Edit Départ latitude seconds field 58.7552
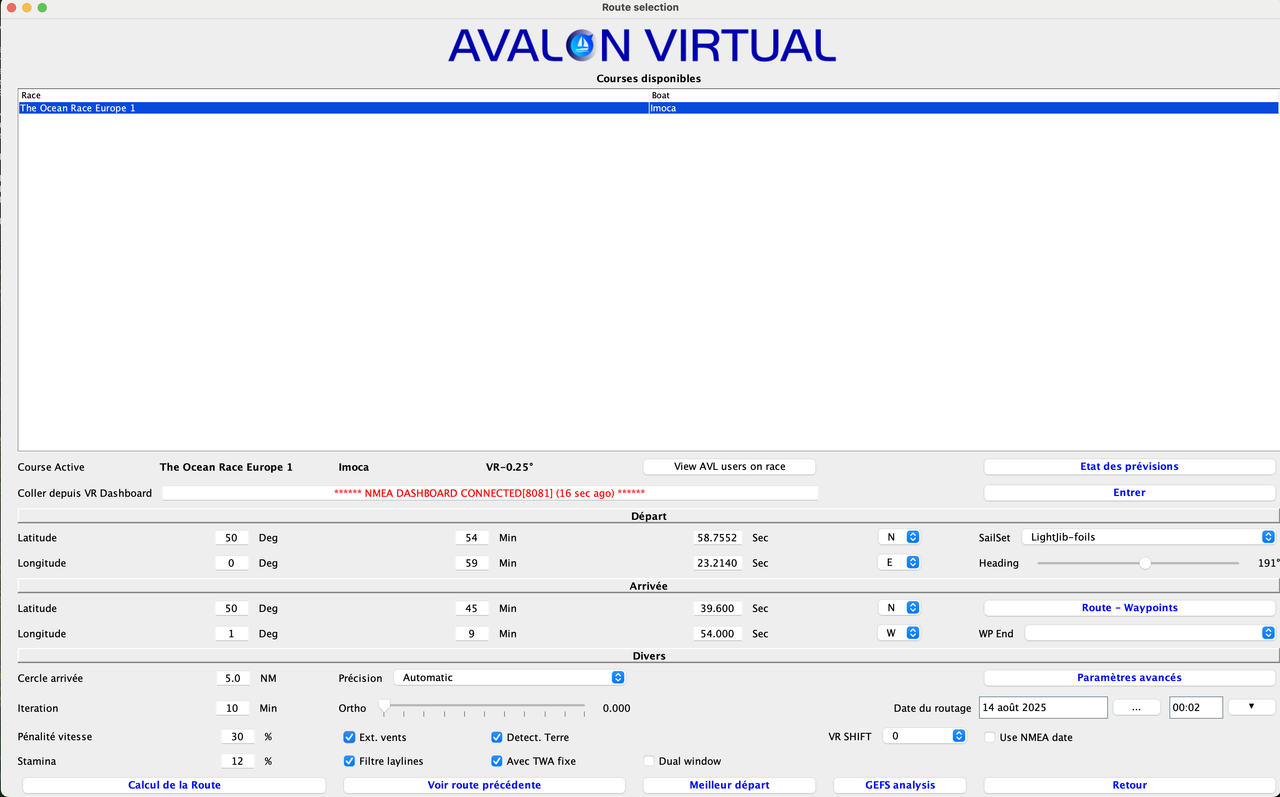Viewport: 1280px width, 797px height. [718, 538]
